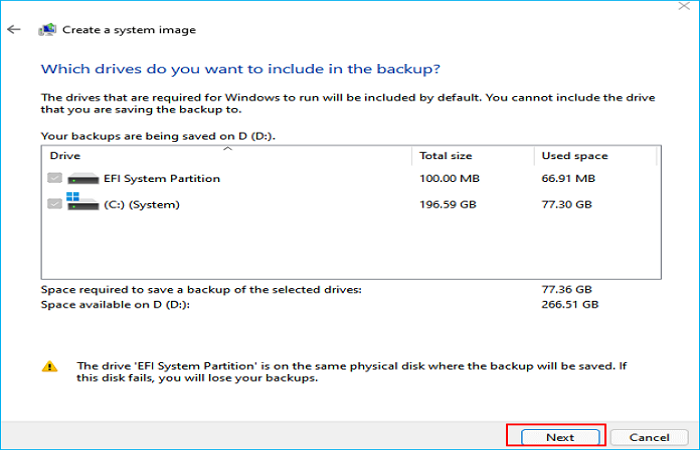Image resolution: width=700 pixels, height=450 pixels.
Task: Click the 196.59 GB total size value
Action: 448,204
